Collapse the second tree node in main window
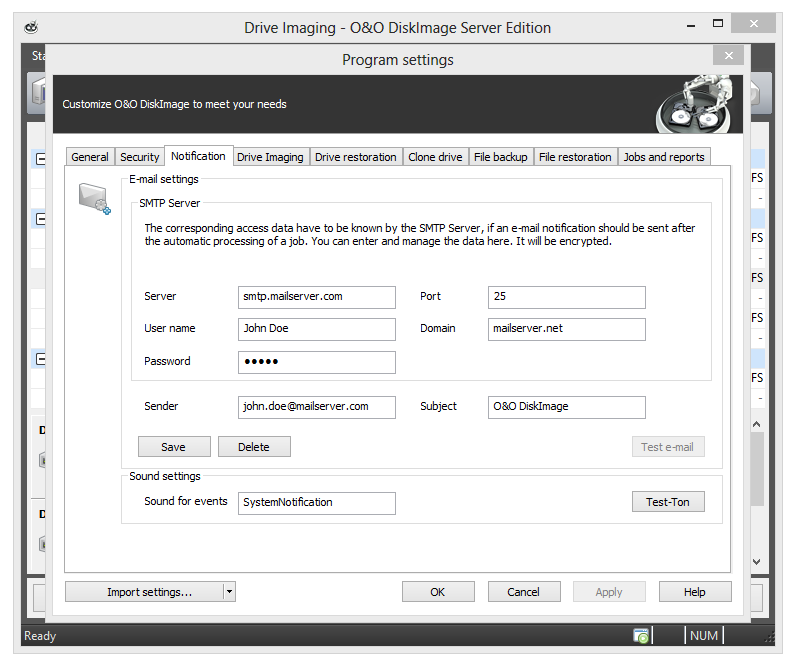796x669 pixels. pos(41,219)
